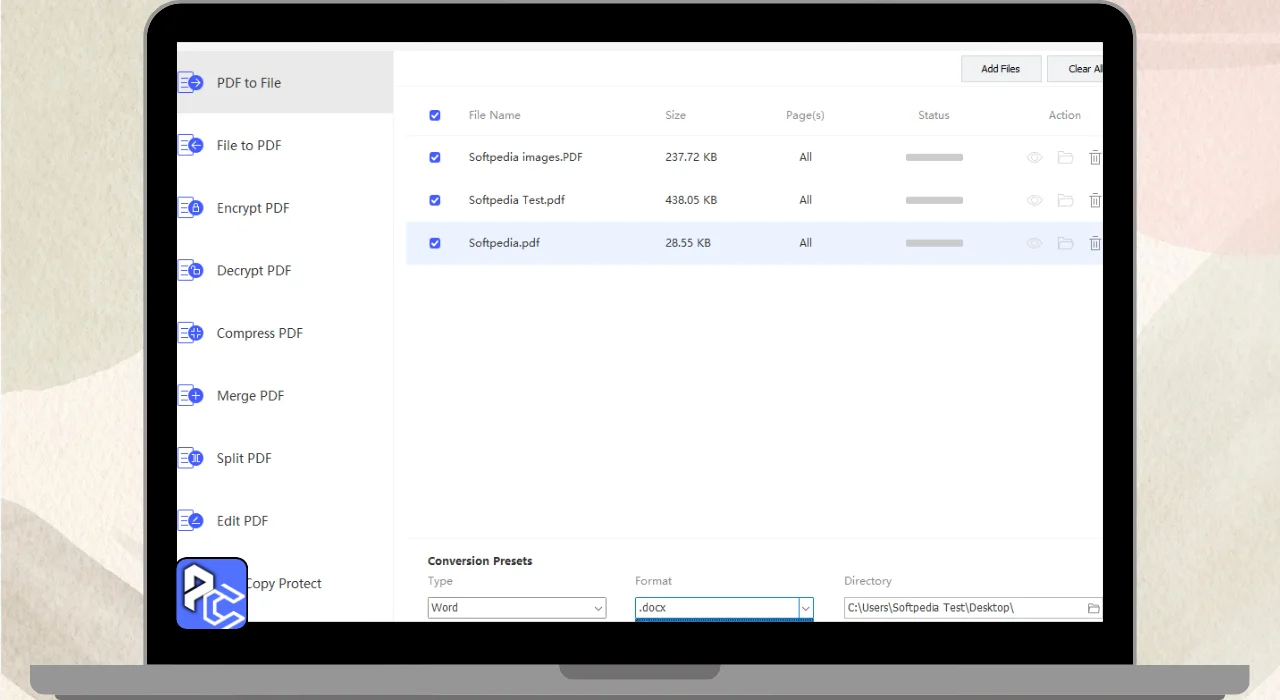Expand the Format dropdown showing .docx
The image size is (1280, 700).
click(805, 608)
